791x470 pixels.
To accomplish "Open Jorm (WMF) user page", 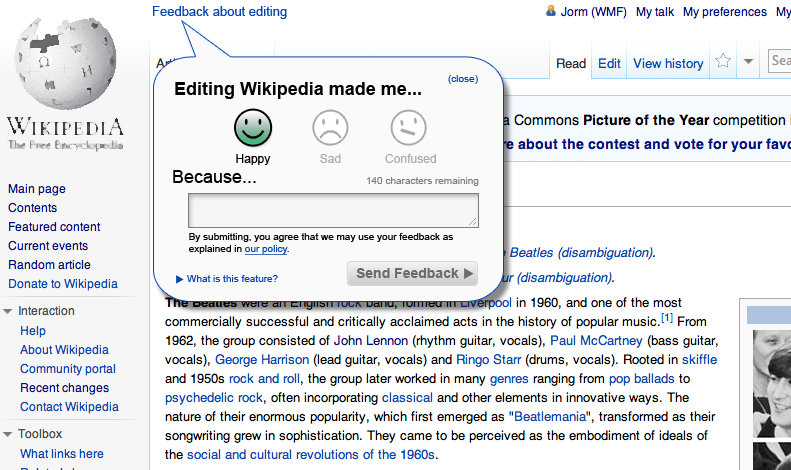I will click(x=593, y=12).
